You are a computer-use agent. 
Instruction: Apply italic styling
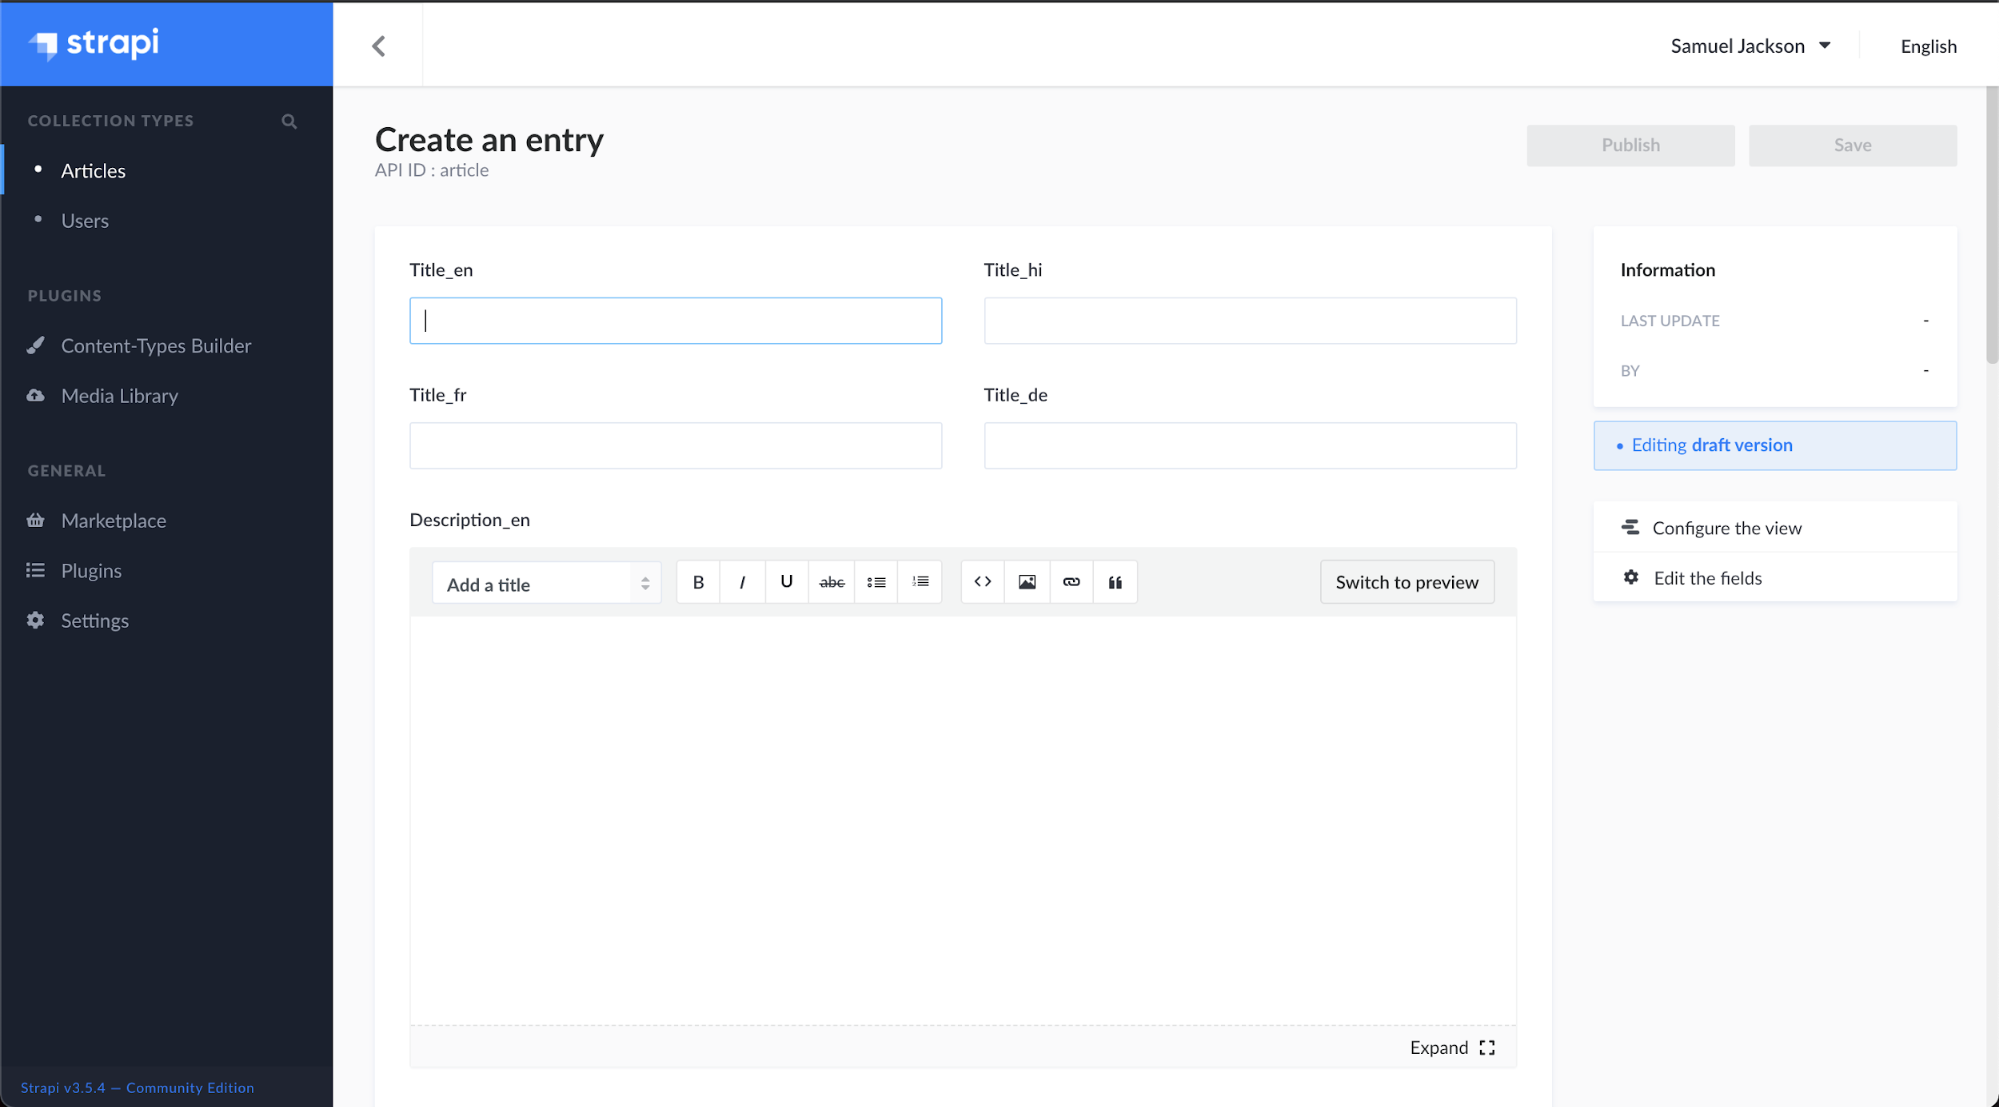tap(742, 582)
